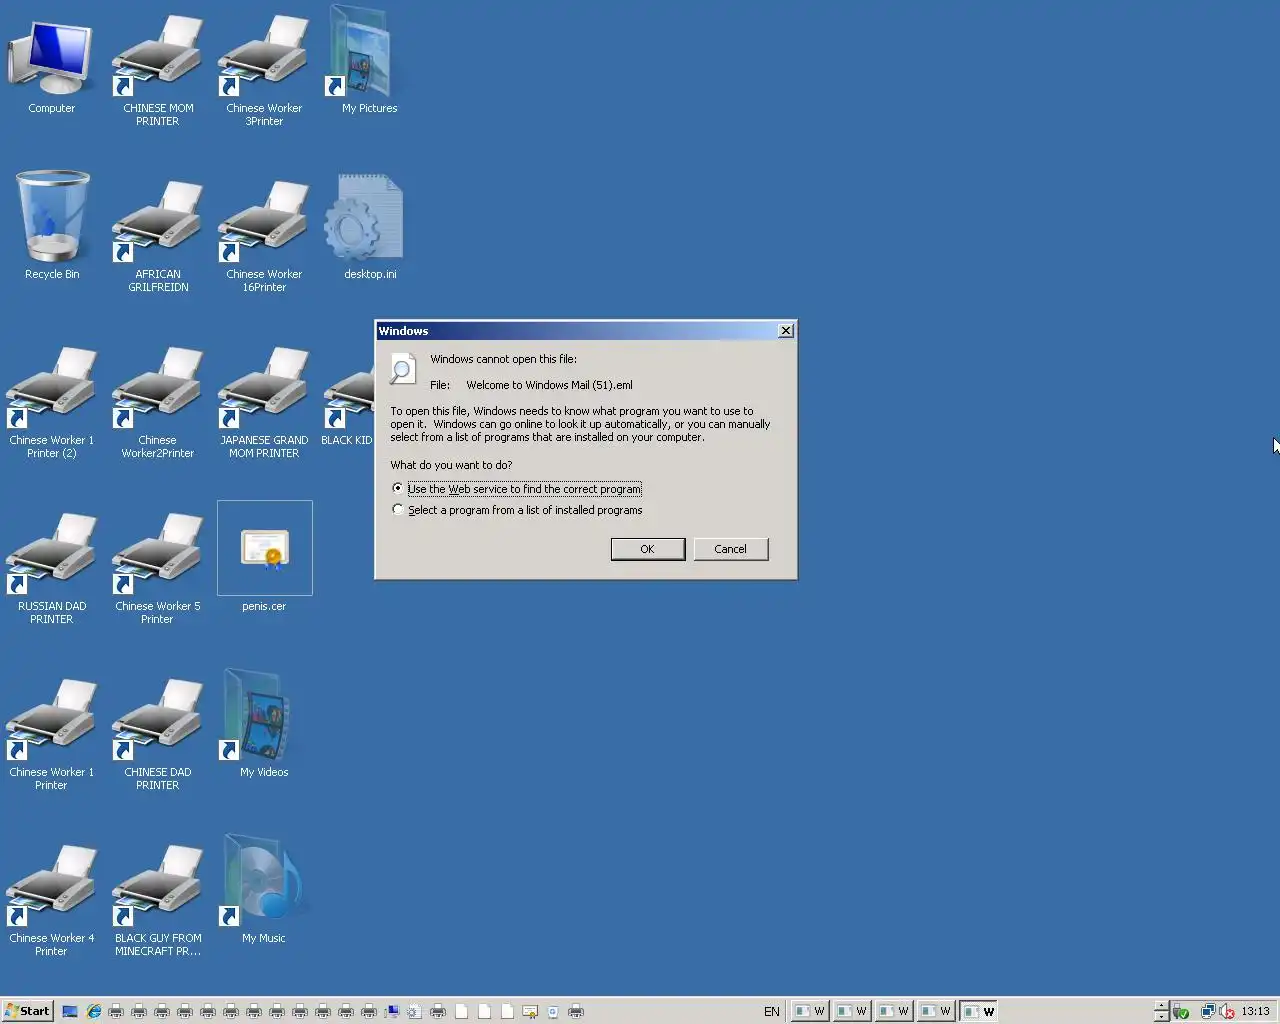Click the active pressed W taskbar button
The image size is (1280, 1024).
[x=979, y=1011]
